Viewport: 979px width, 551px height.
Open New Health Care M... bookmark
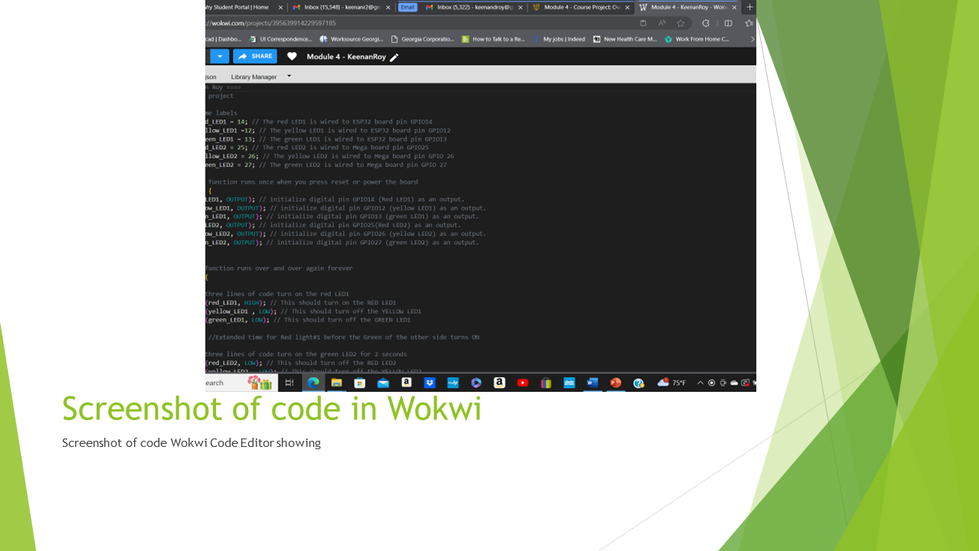[624, 39]
